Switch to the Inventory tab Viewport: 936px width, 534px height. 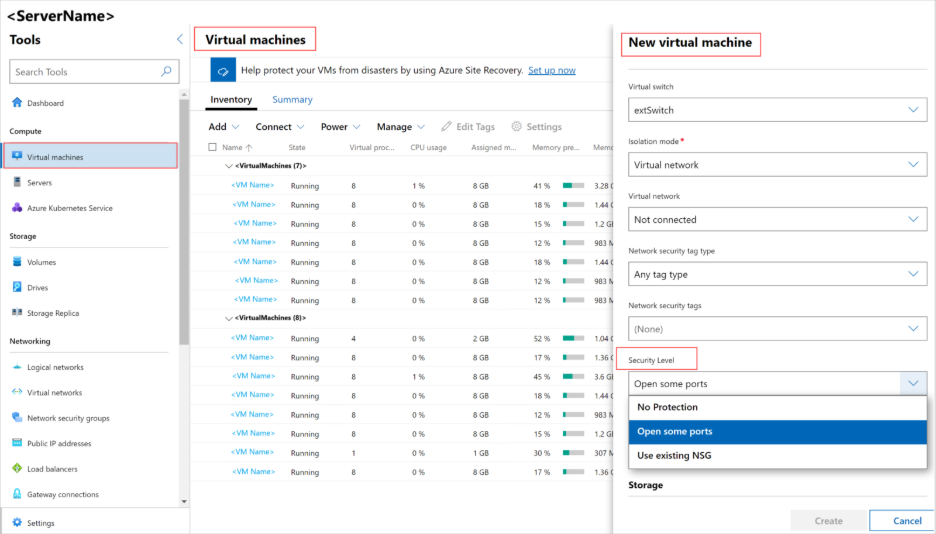click(x=231, y=100)
